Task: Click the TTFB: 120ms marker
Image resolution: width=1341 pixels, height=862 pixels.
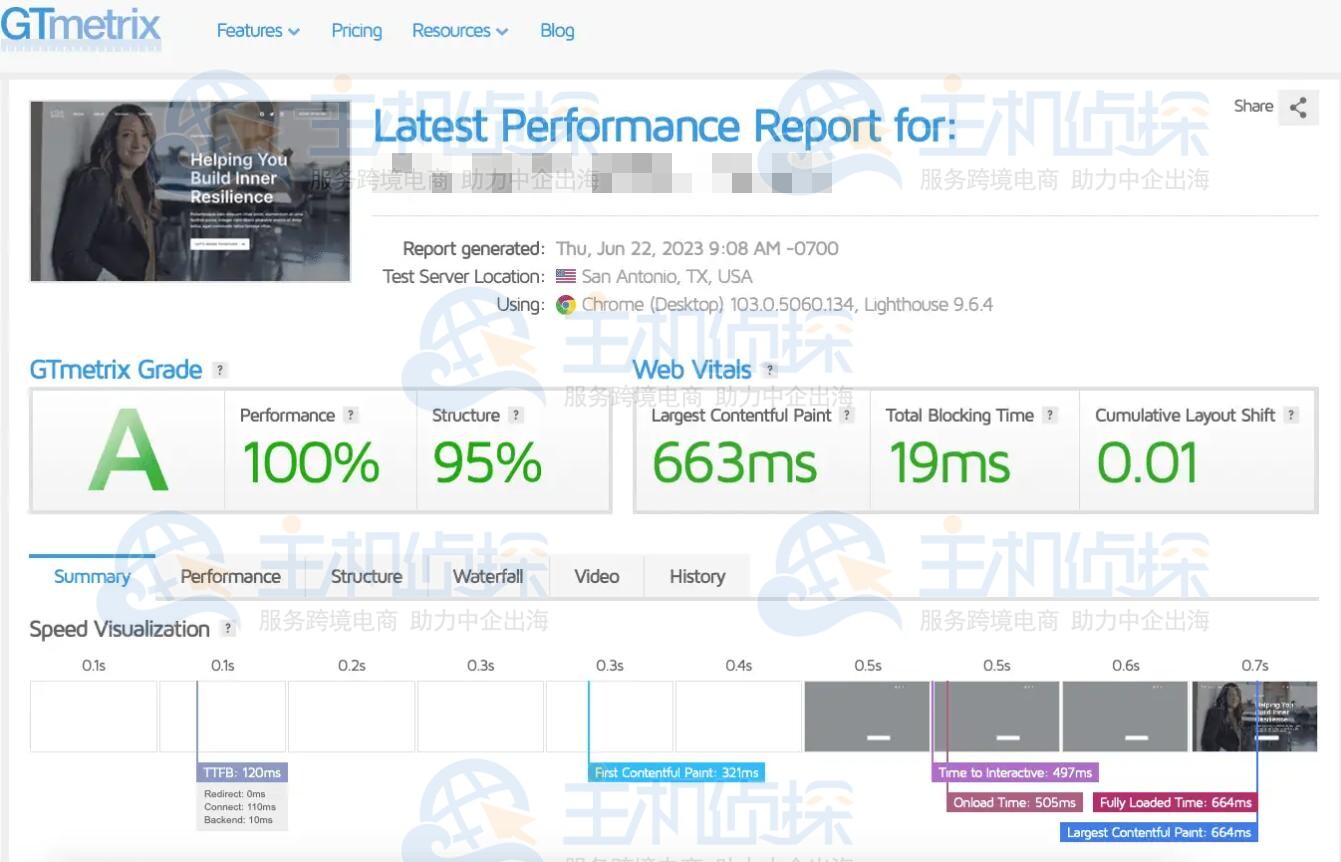Action: [x=242, y=773]
